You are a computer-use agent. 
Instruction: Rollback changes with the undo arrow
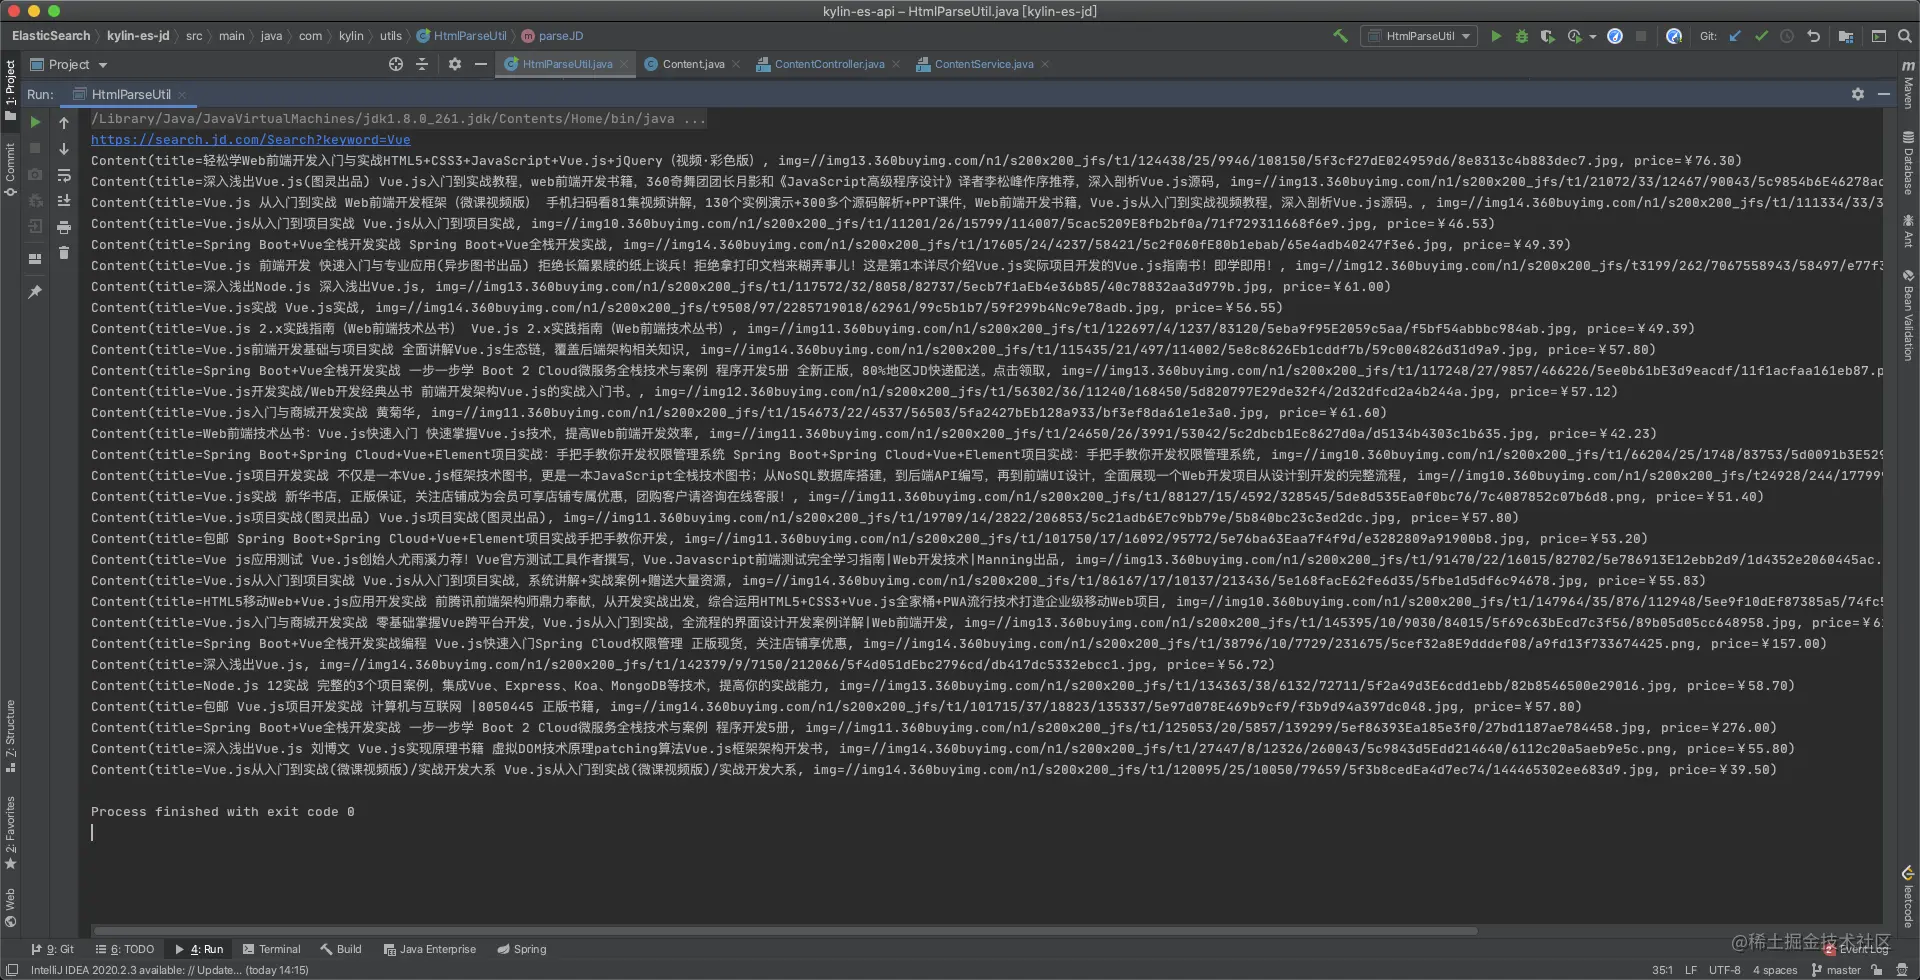click(x=1814, y=36)
